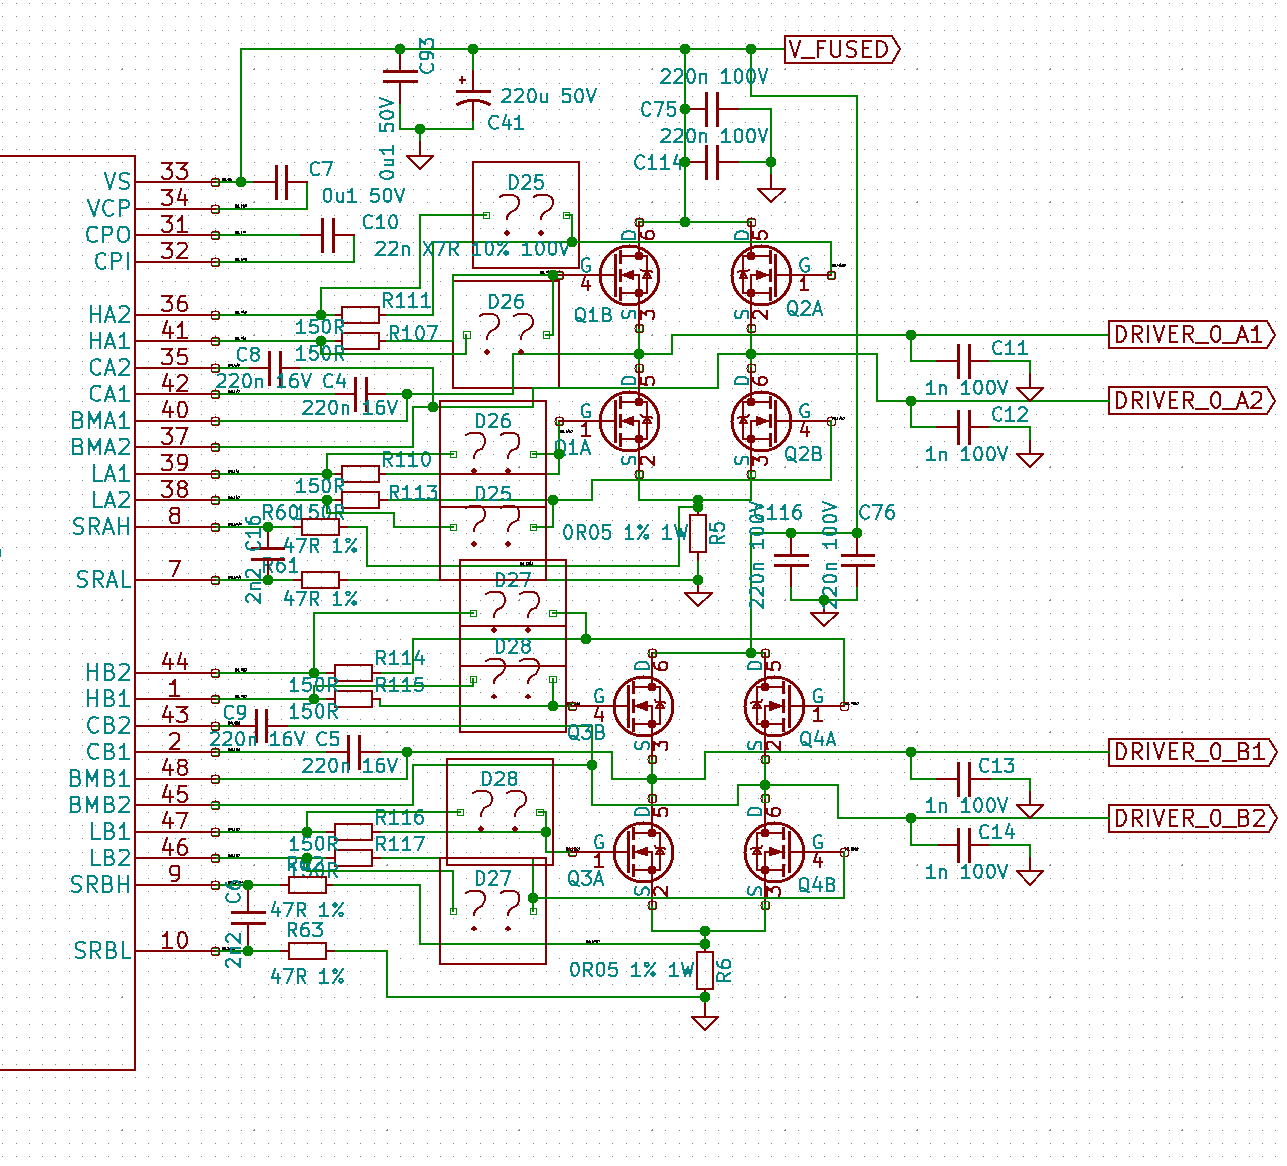Click the '0R05 1% 1W' value beside R6
The image size is (1287, 1166).
coord(631,970)
